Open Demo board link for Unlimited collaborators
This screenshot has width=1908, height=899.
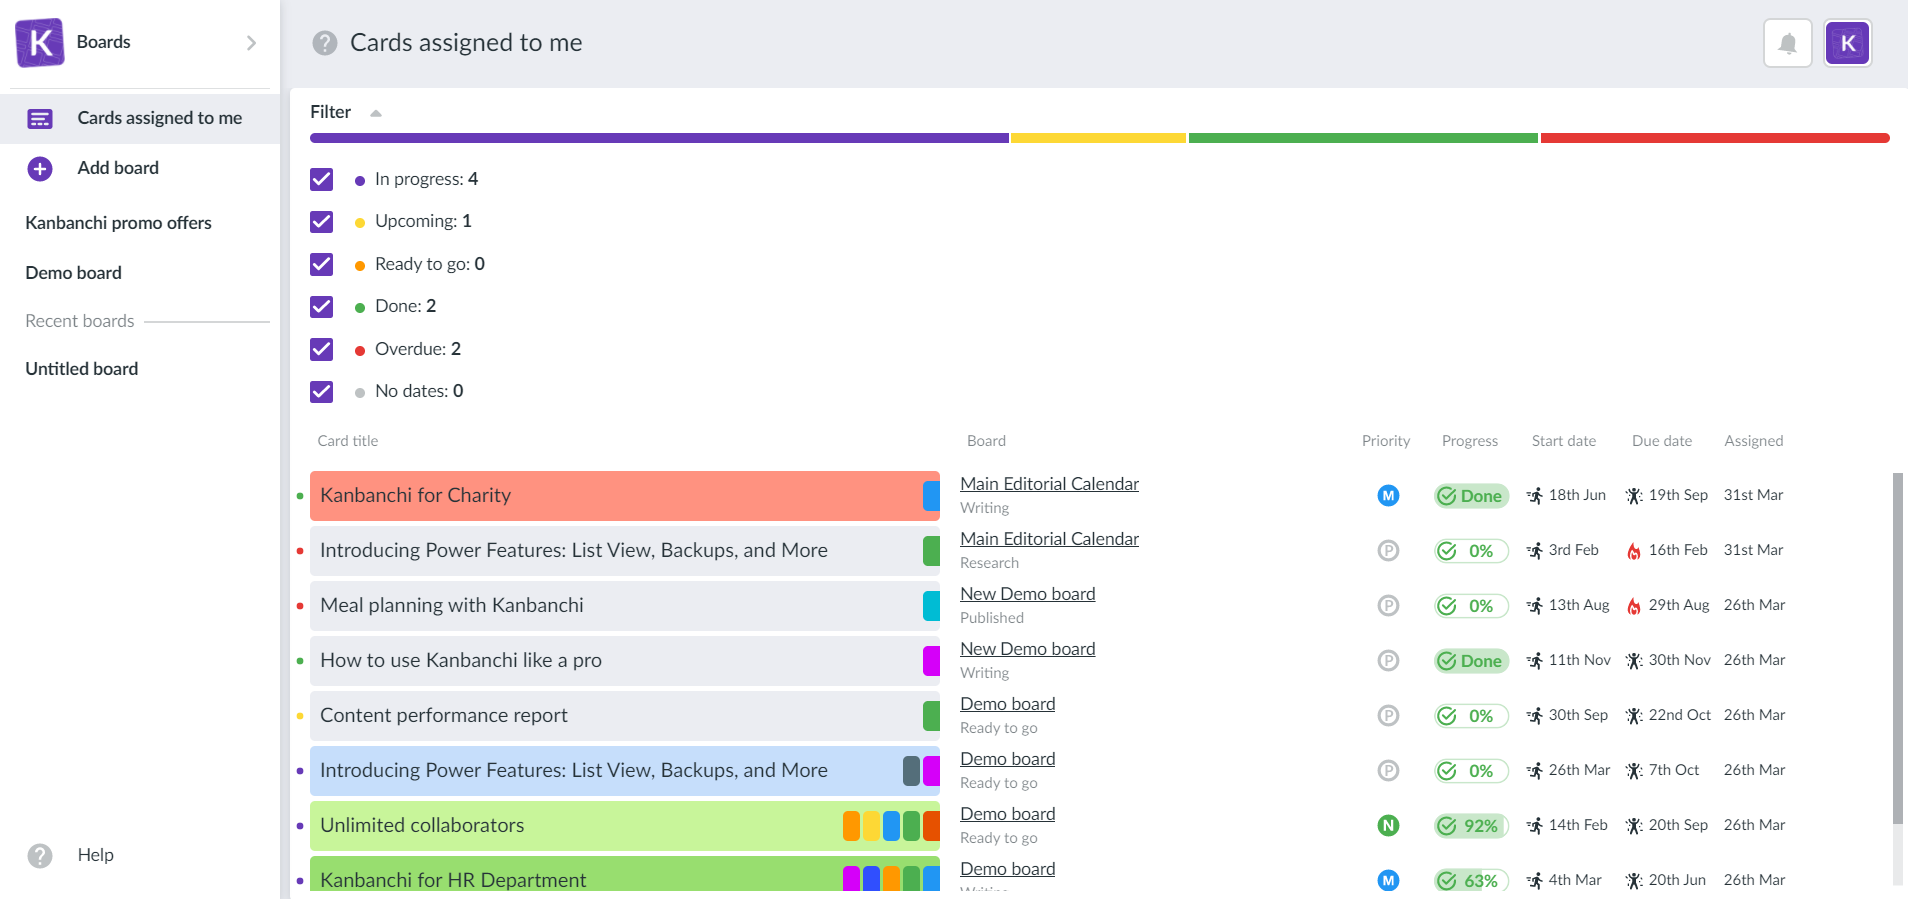click(1007, 814)
